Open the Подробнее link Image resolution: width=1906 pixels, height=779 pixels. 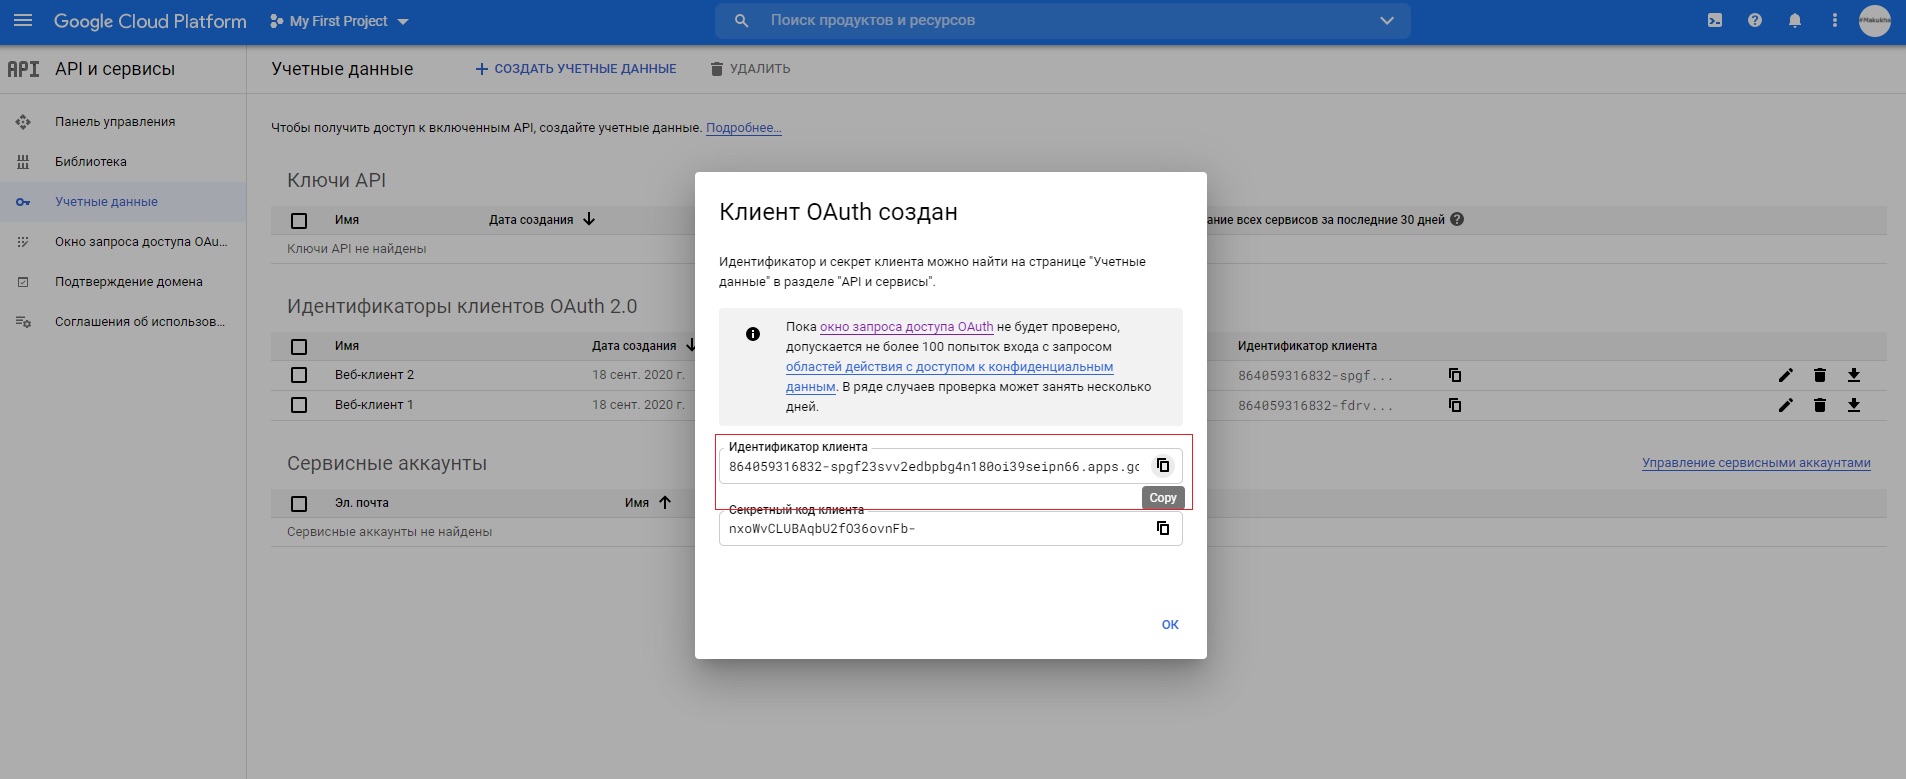(x=744, y=128)
